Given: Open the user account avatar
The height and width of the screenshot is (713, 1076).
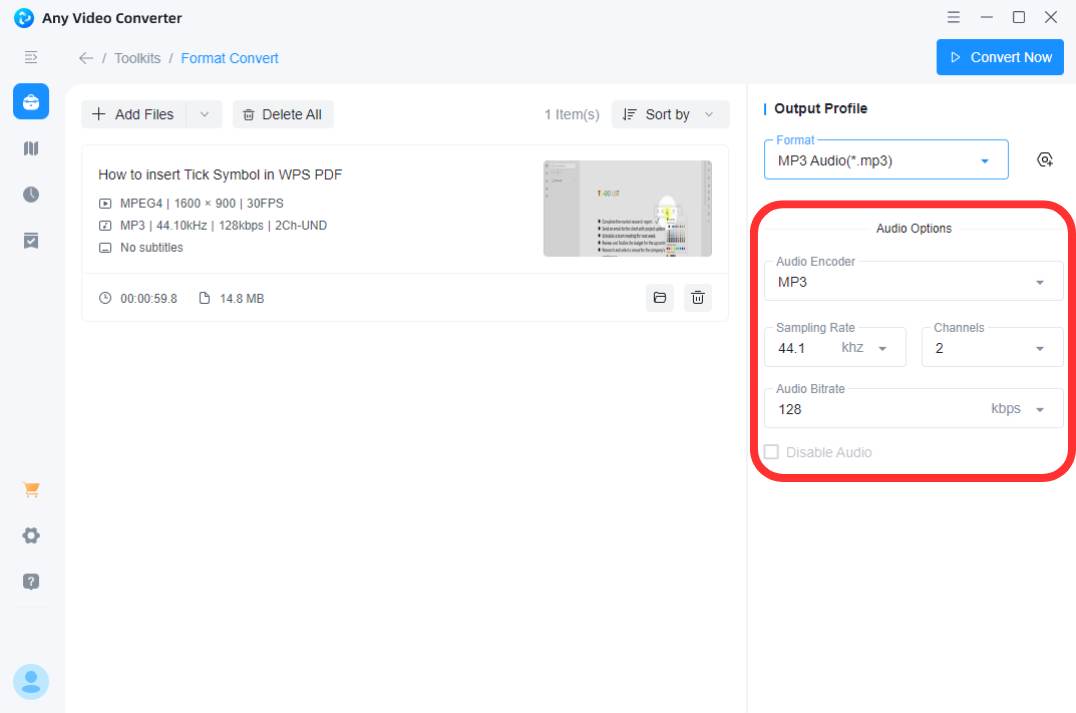Looking at the screenshot, I should click(31, 681).
